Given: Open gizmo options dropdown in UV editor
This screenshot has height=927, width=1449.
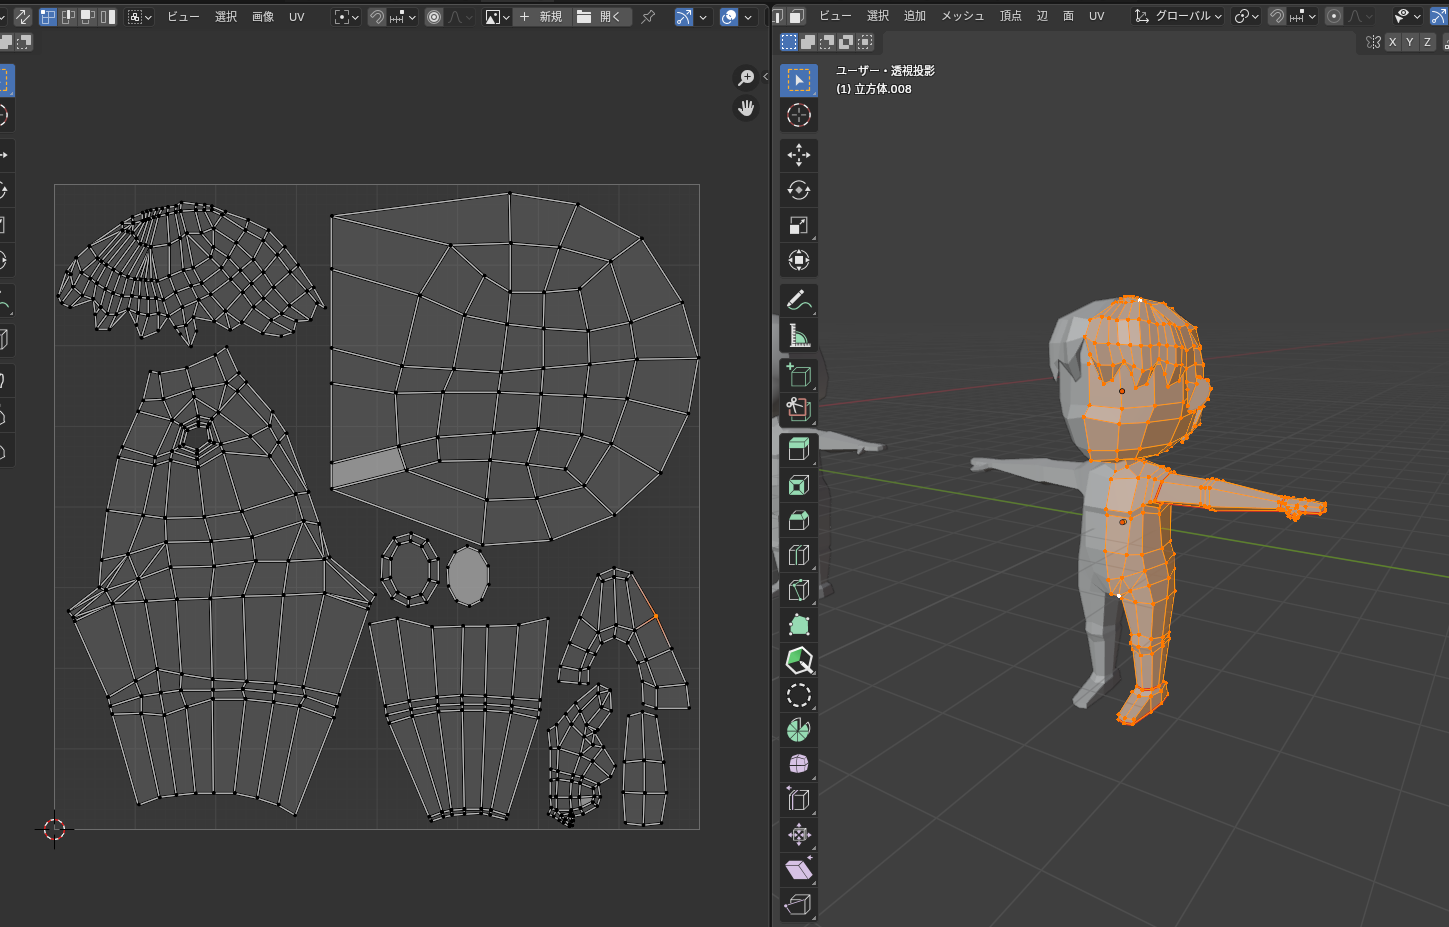Looking at the screenshot, I should [x=703, y=17].
